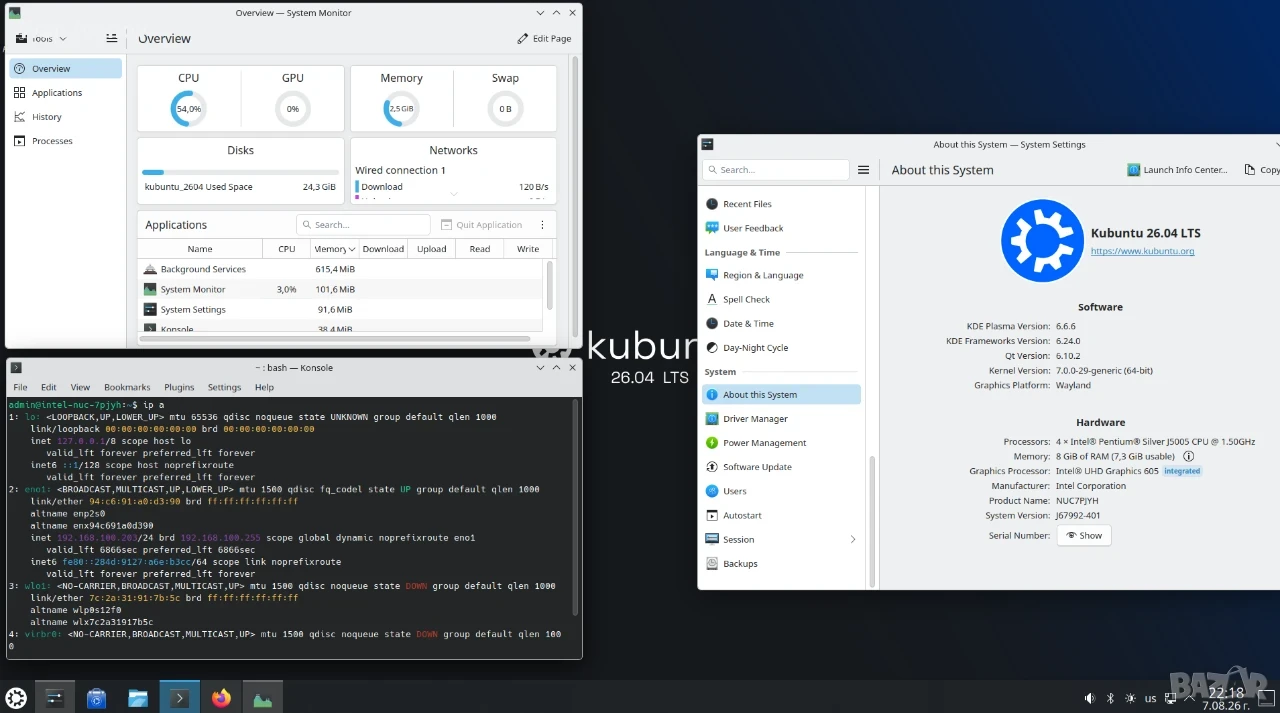Click the Memory usage gauge
Viewport: 1280px width, 713px height.
[401, 108]
